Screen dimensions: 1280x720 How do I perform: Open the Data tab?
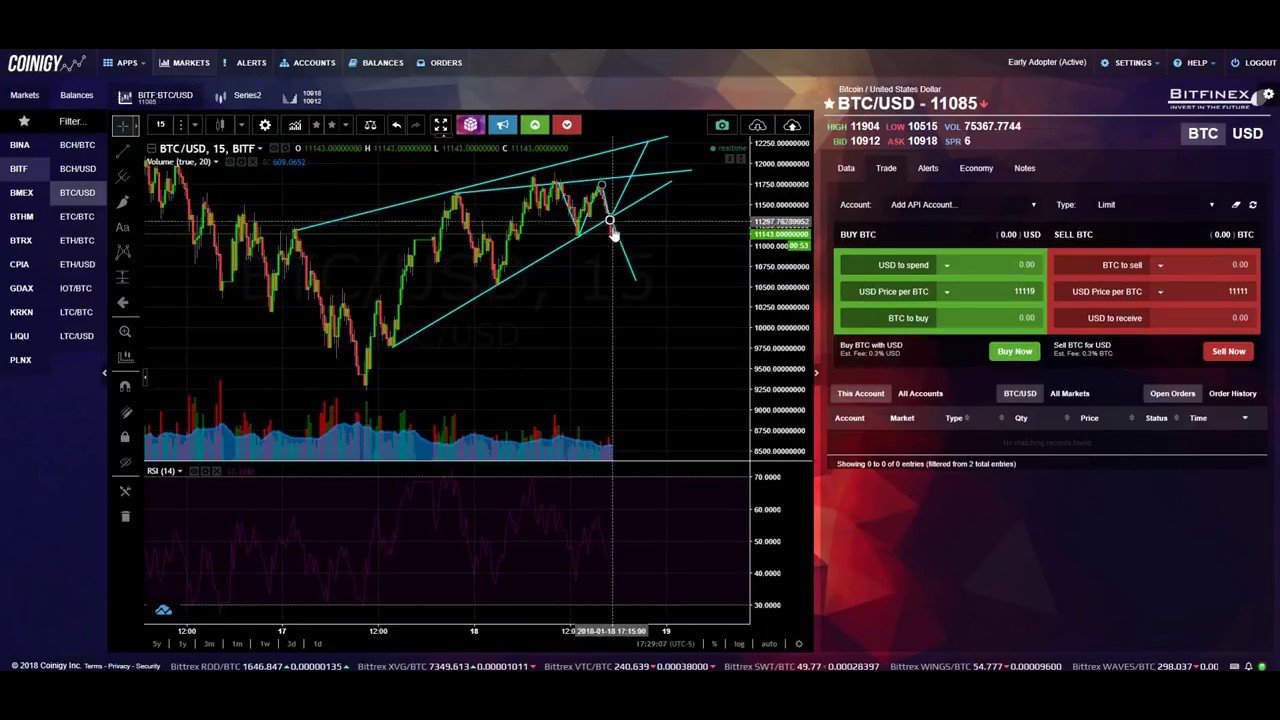click(846, 168)
